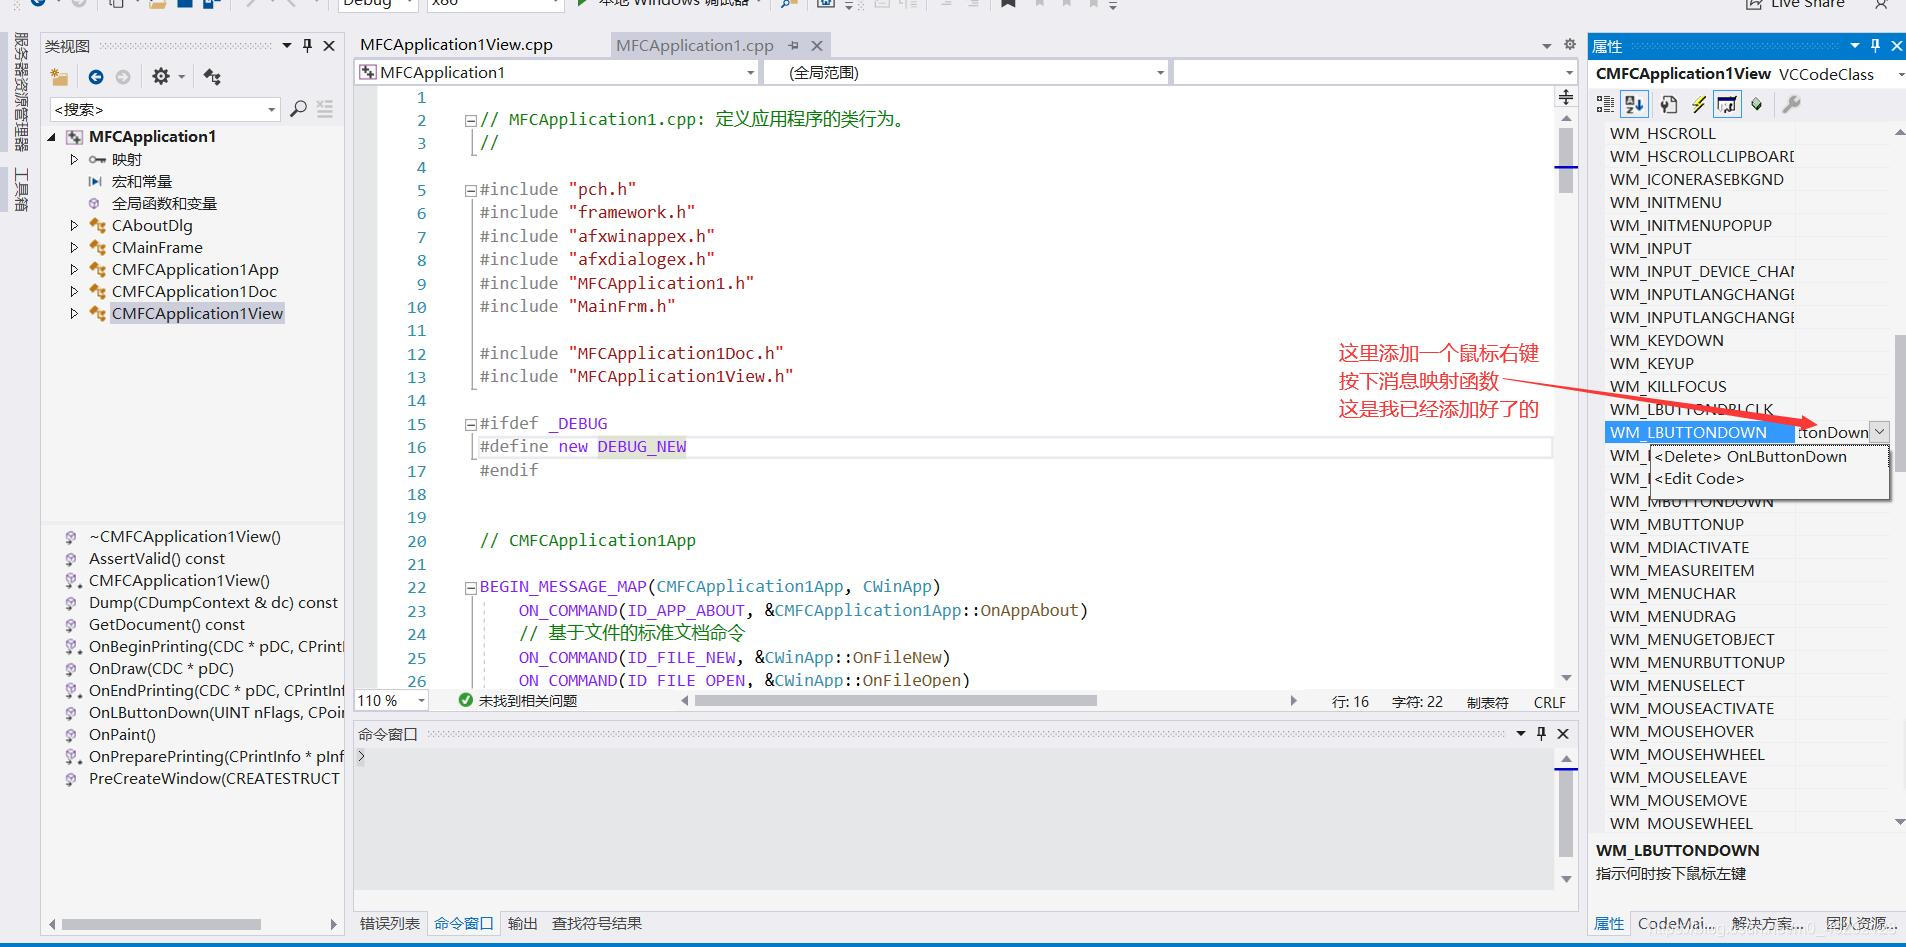Open the 查找符号结果 tab
This screenshot has height=947, width=1906.
[597, 923]
